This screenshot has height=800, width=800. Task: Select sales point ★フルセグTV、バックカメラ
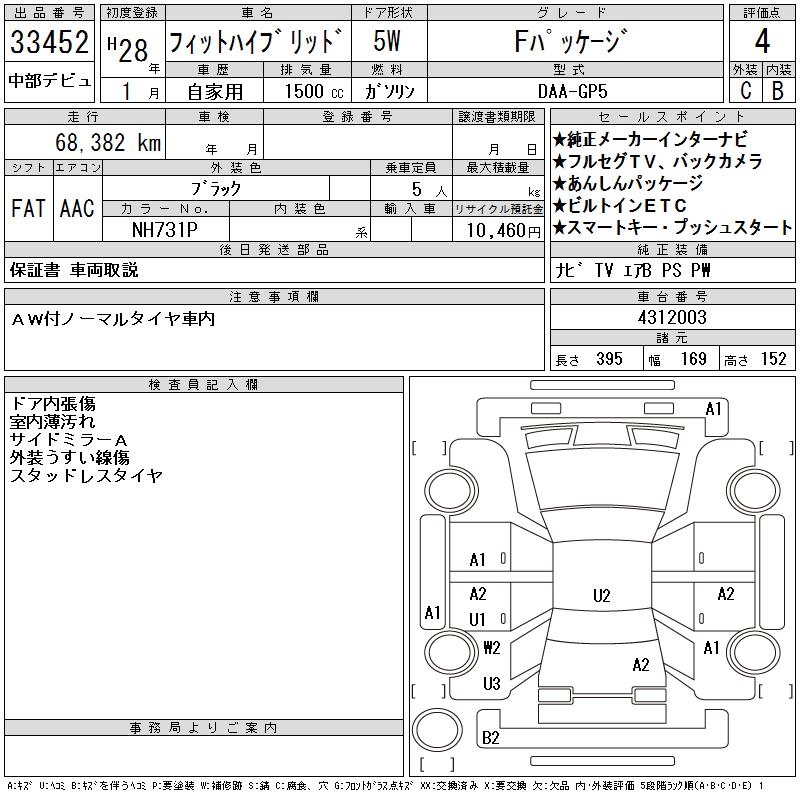click(x=657, y=161)
